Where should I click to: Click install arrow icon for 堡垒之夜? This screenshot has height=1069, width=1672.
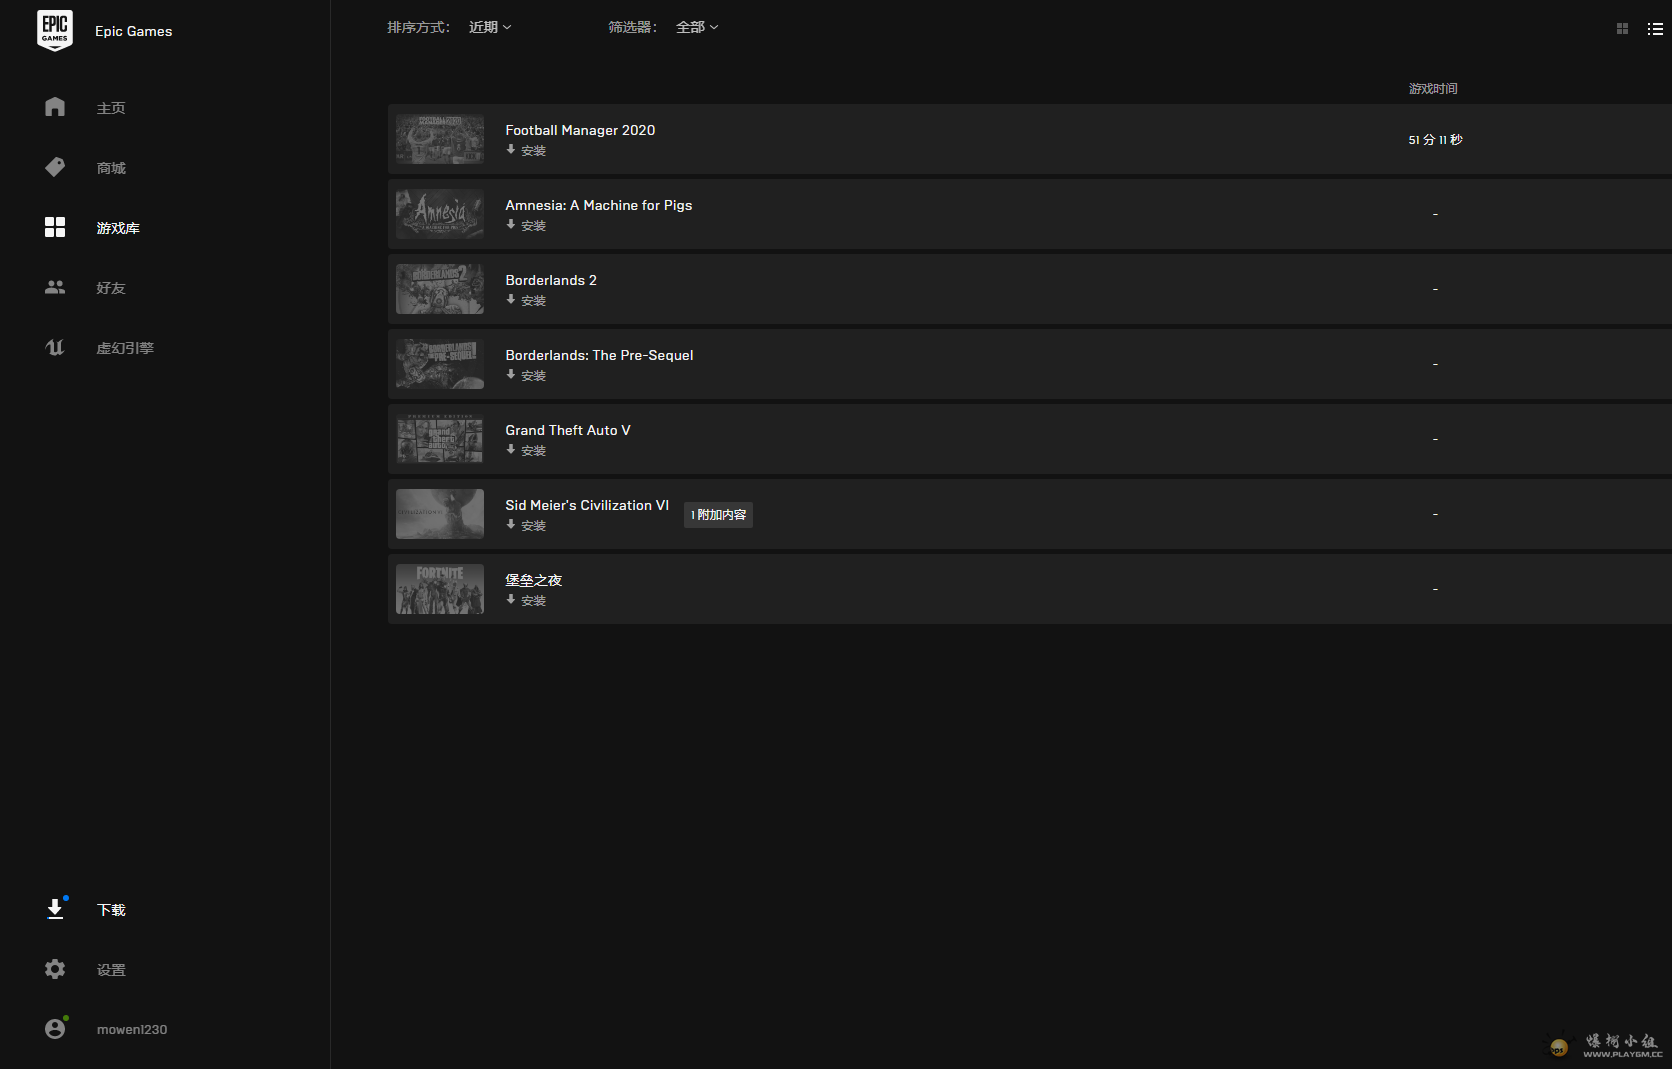511,600
